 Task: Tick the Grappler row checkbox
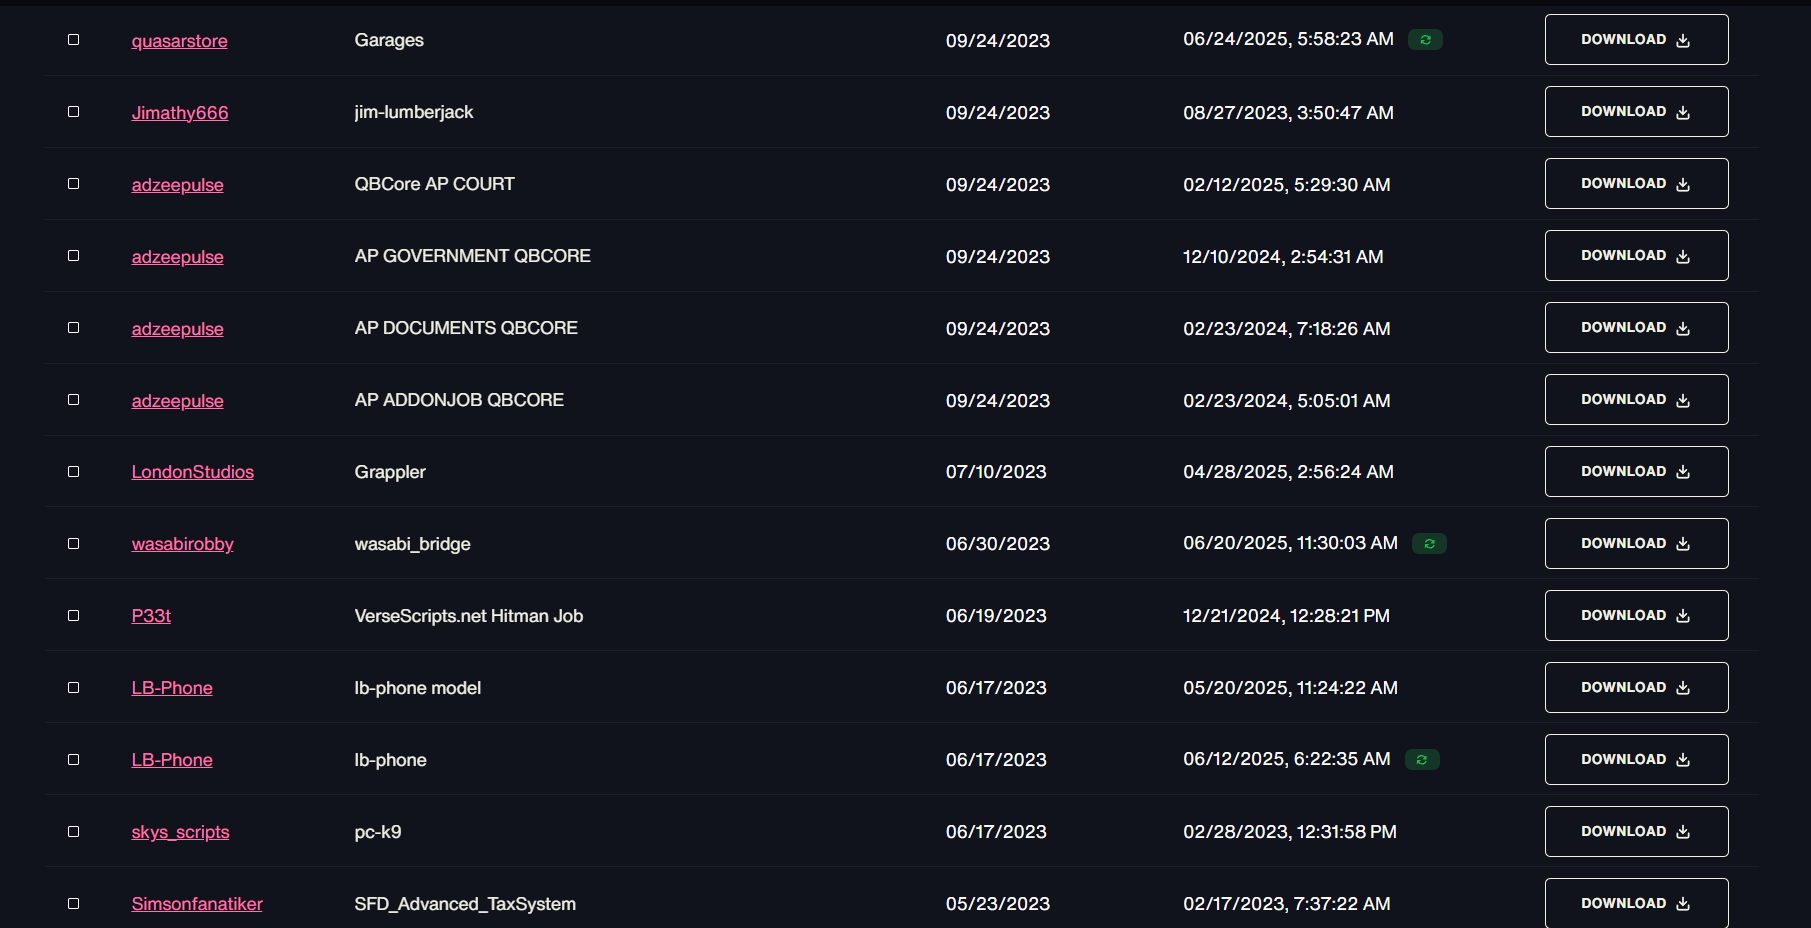coord(73,472)
